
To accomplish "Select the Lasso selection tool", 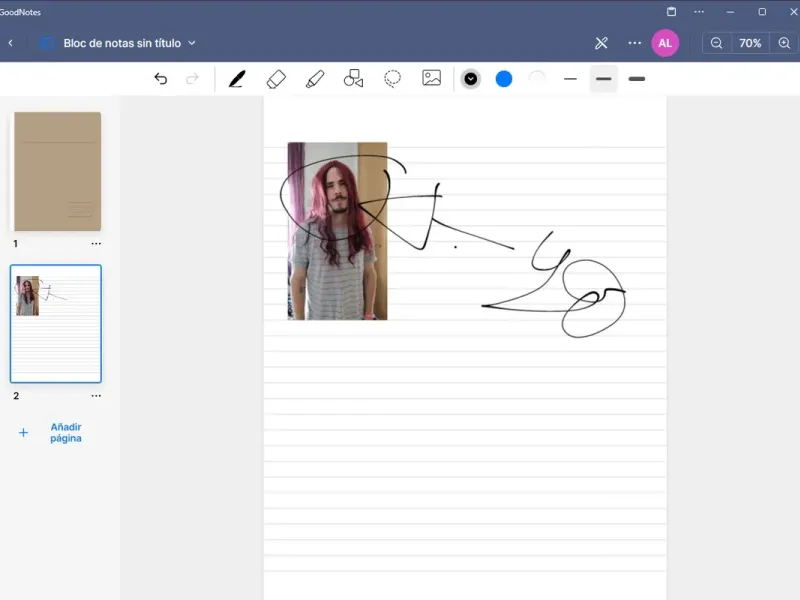I will point(393,79).
